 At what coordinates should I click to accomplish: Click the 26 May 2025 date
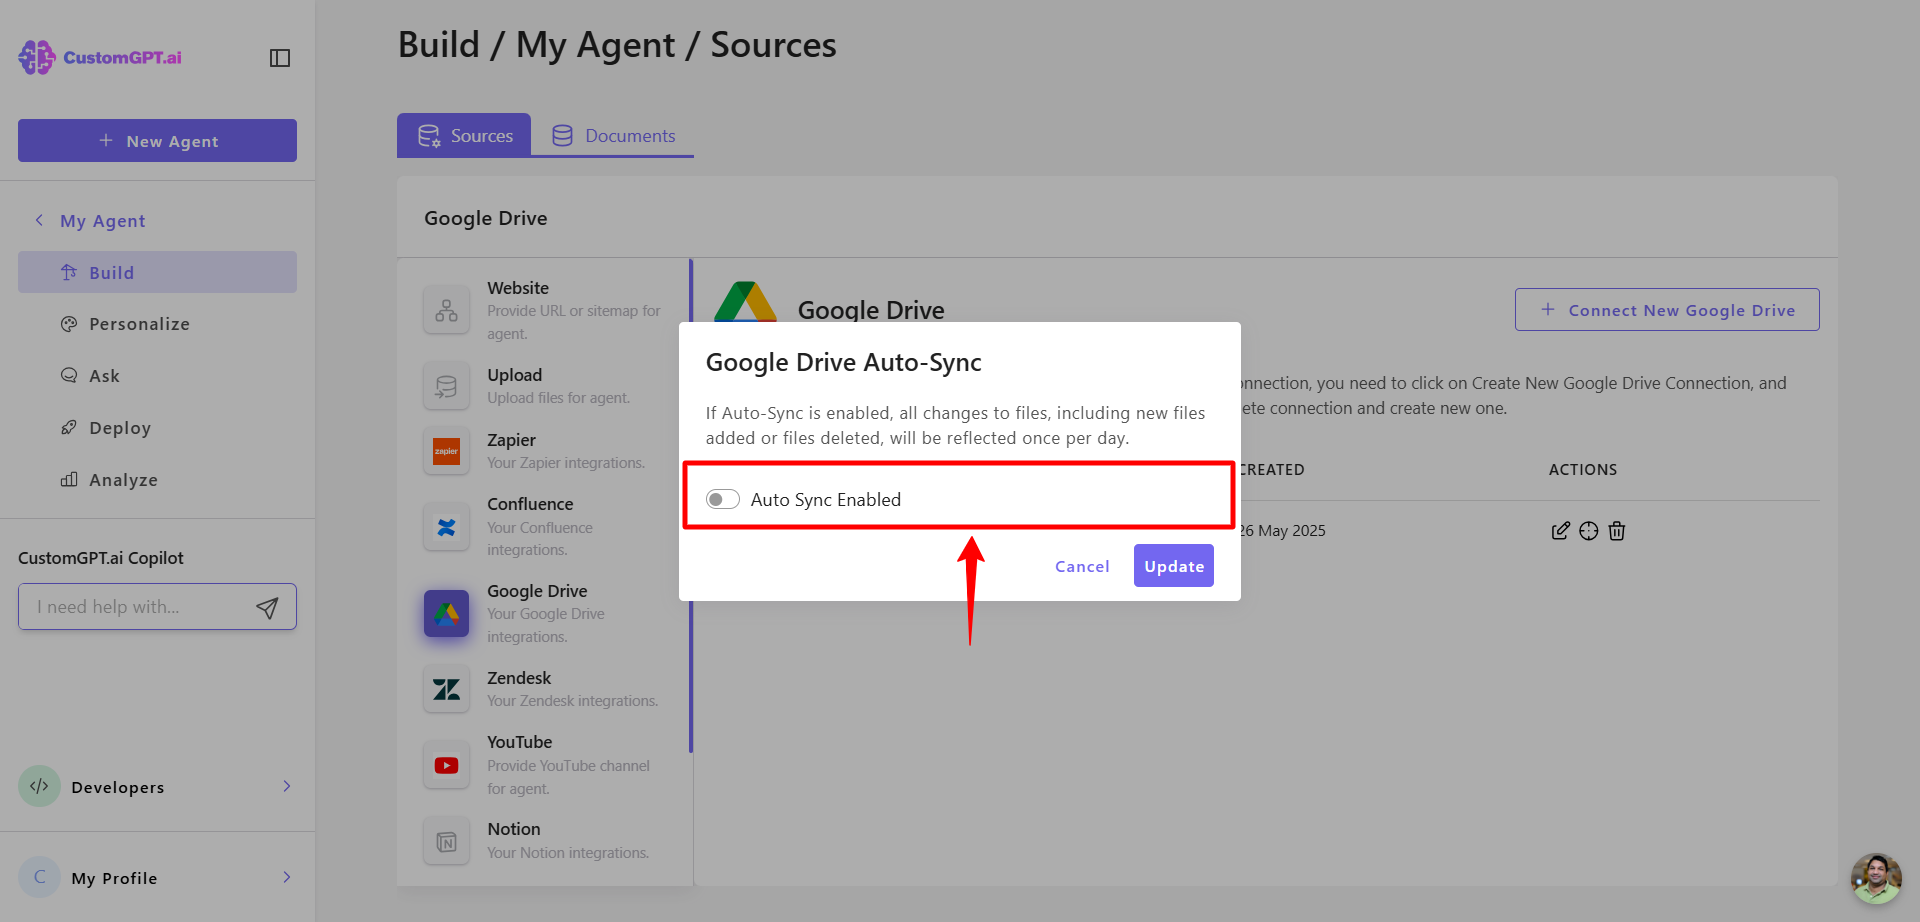pos(1283,531)
